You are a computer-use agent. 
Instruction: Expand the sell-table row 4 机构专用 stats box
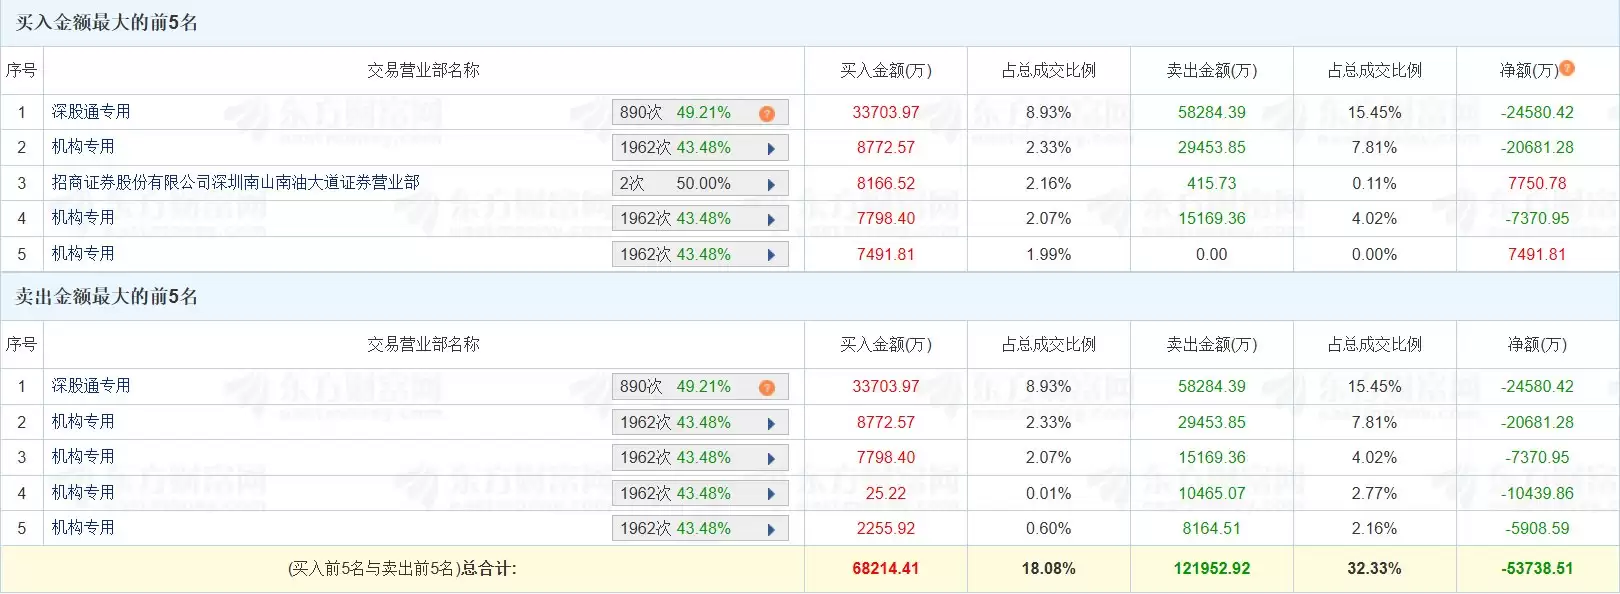(x=771, y=494)
